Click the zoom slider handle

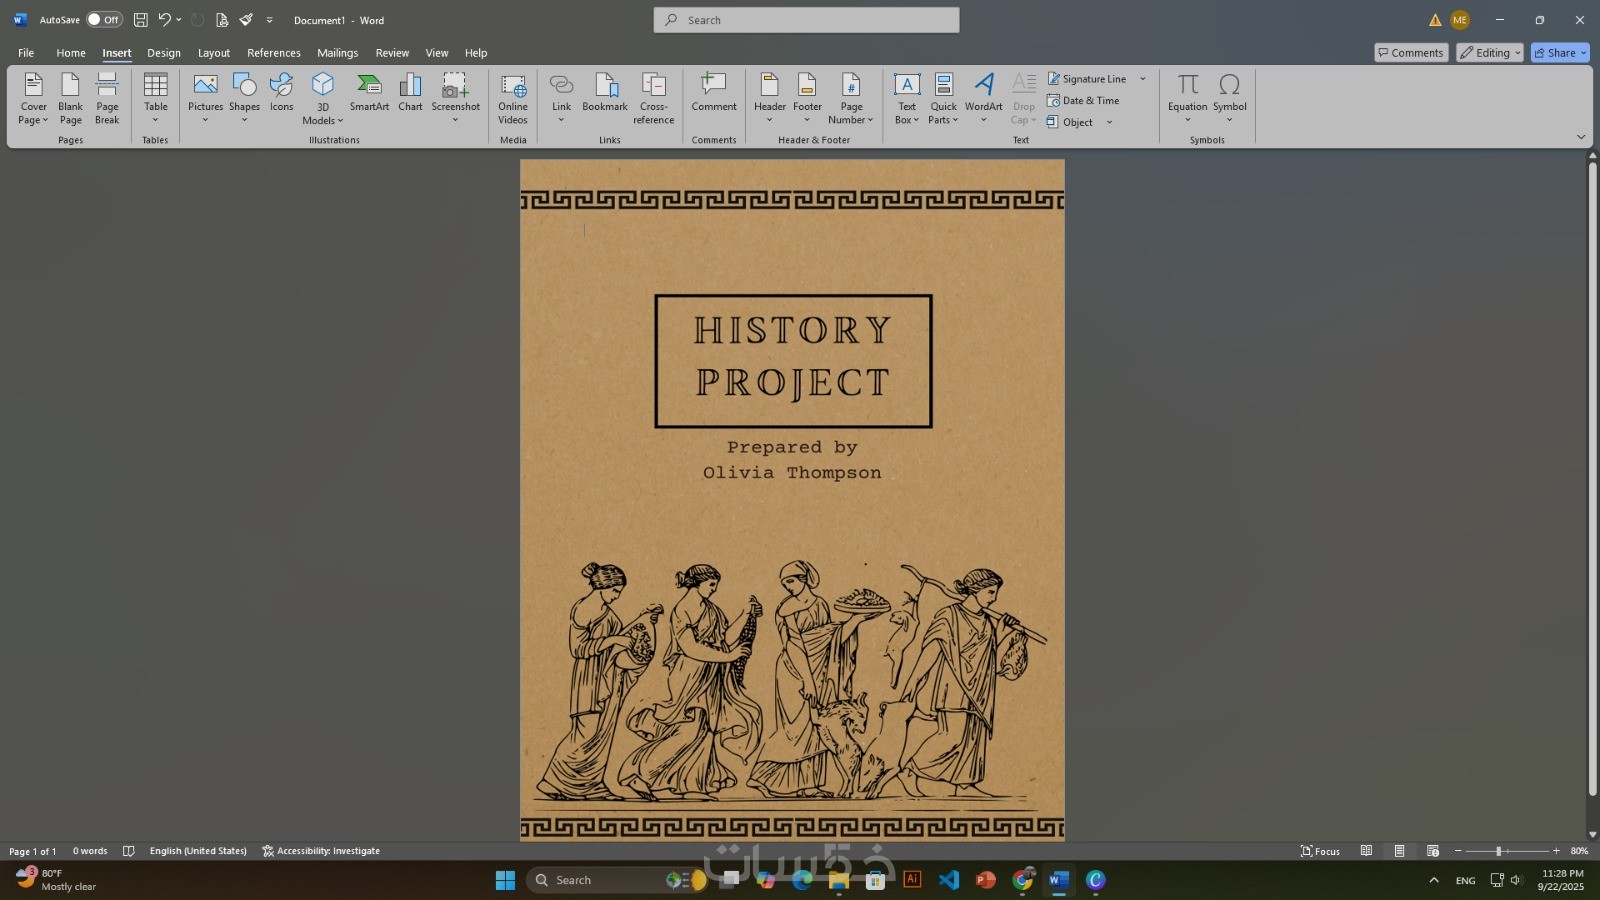(1498, 851)
